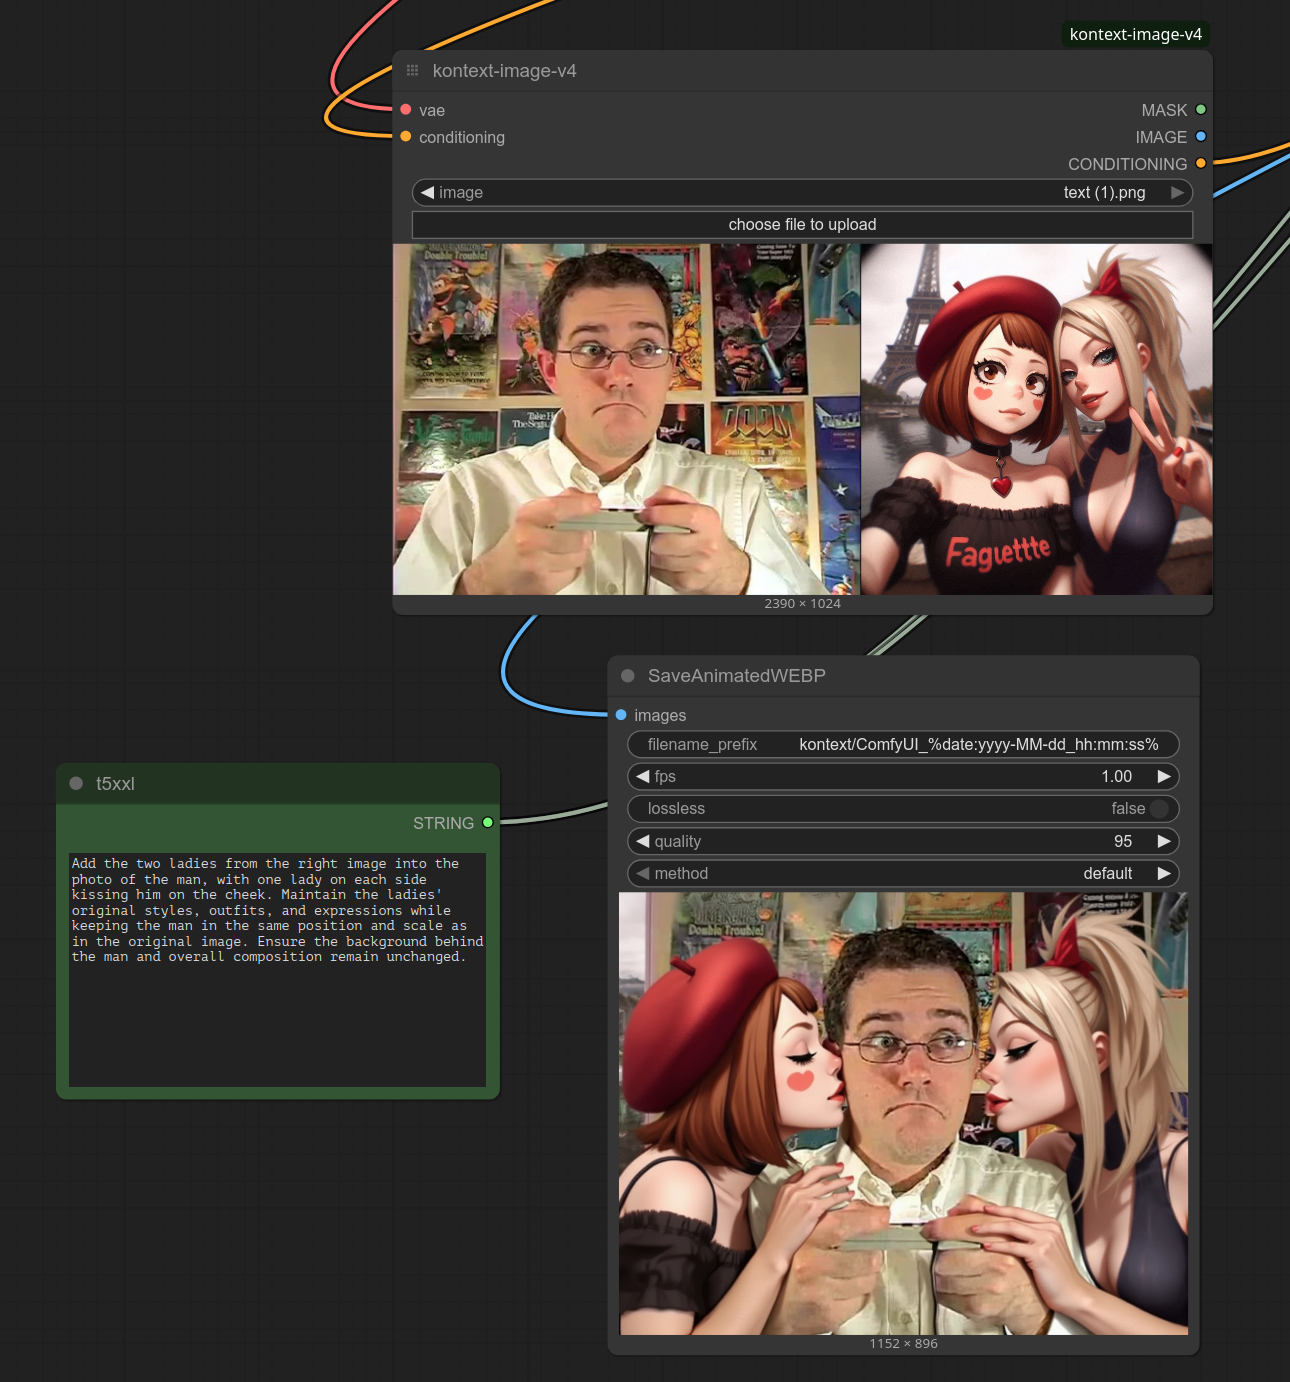Click the STRING output socket on t5xxl

[x=488, y=823]
